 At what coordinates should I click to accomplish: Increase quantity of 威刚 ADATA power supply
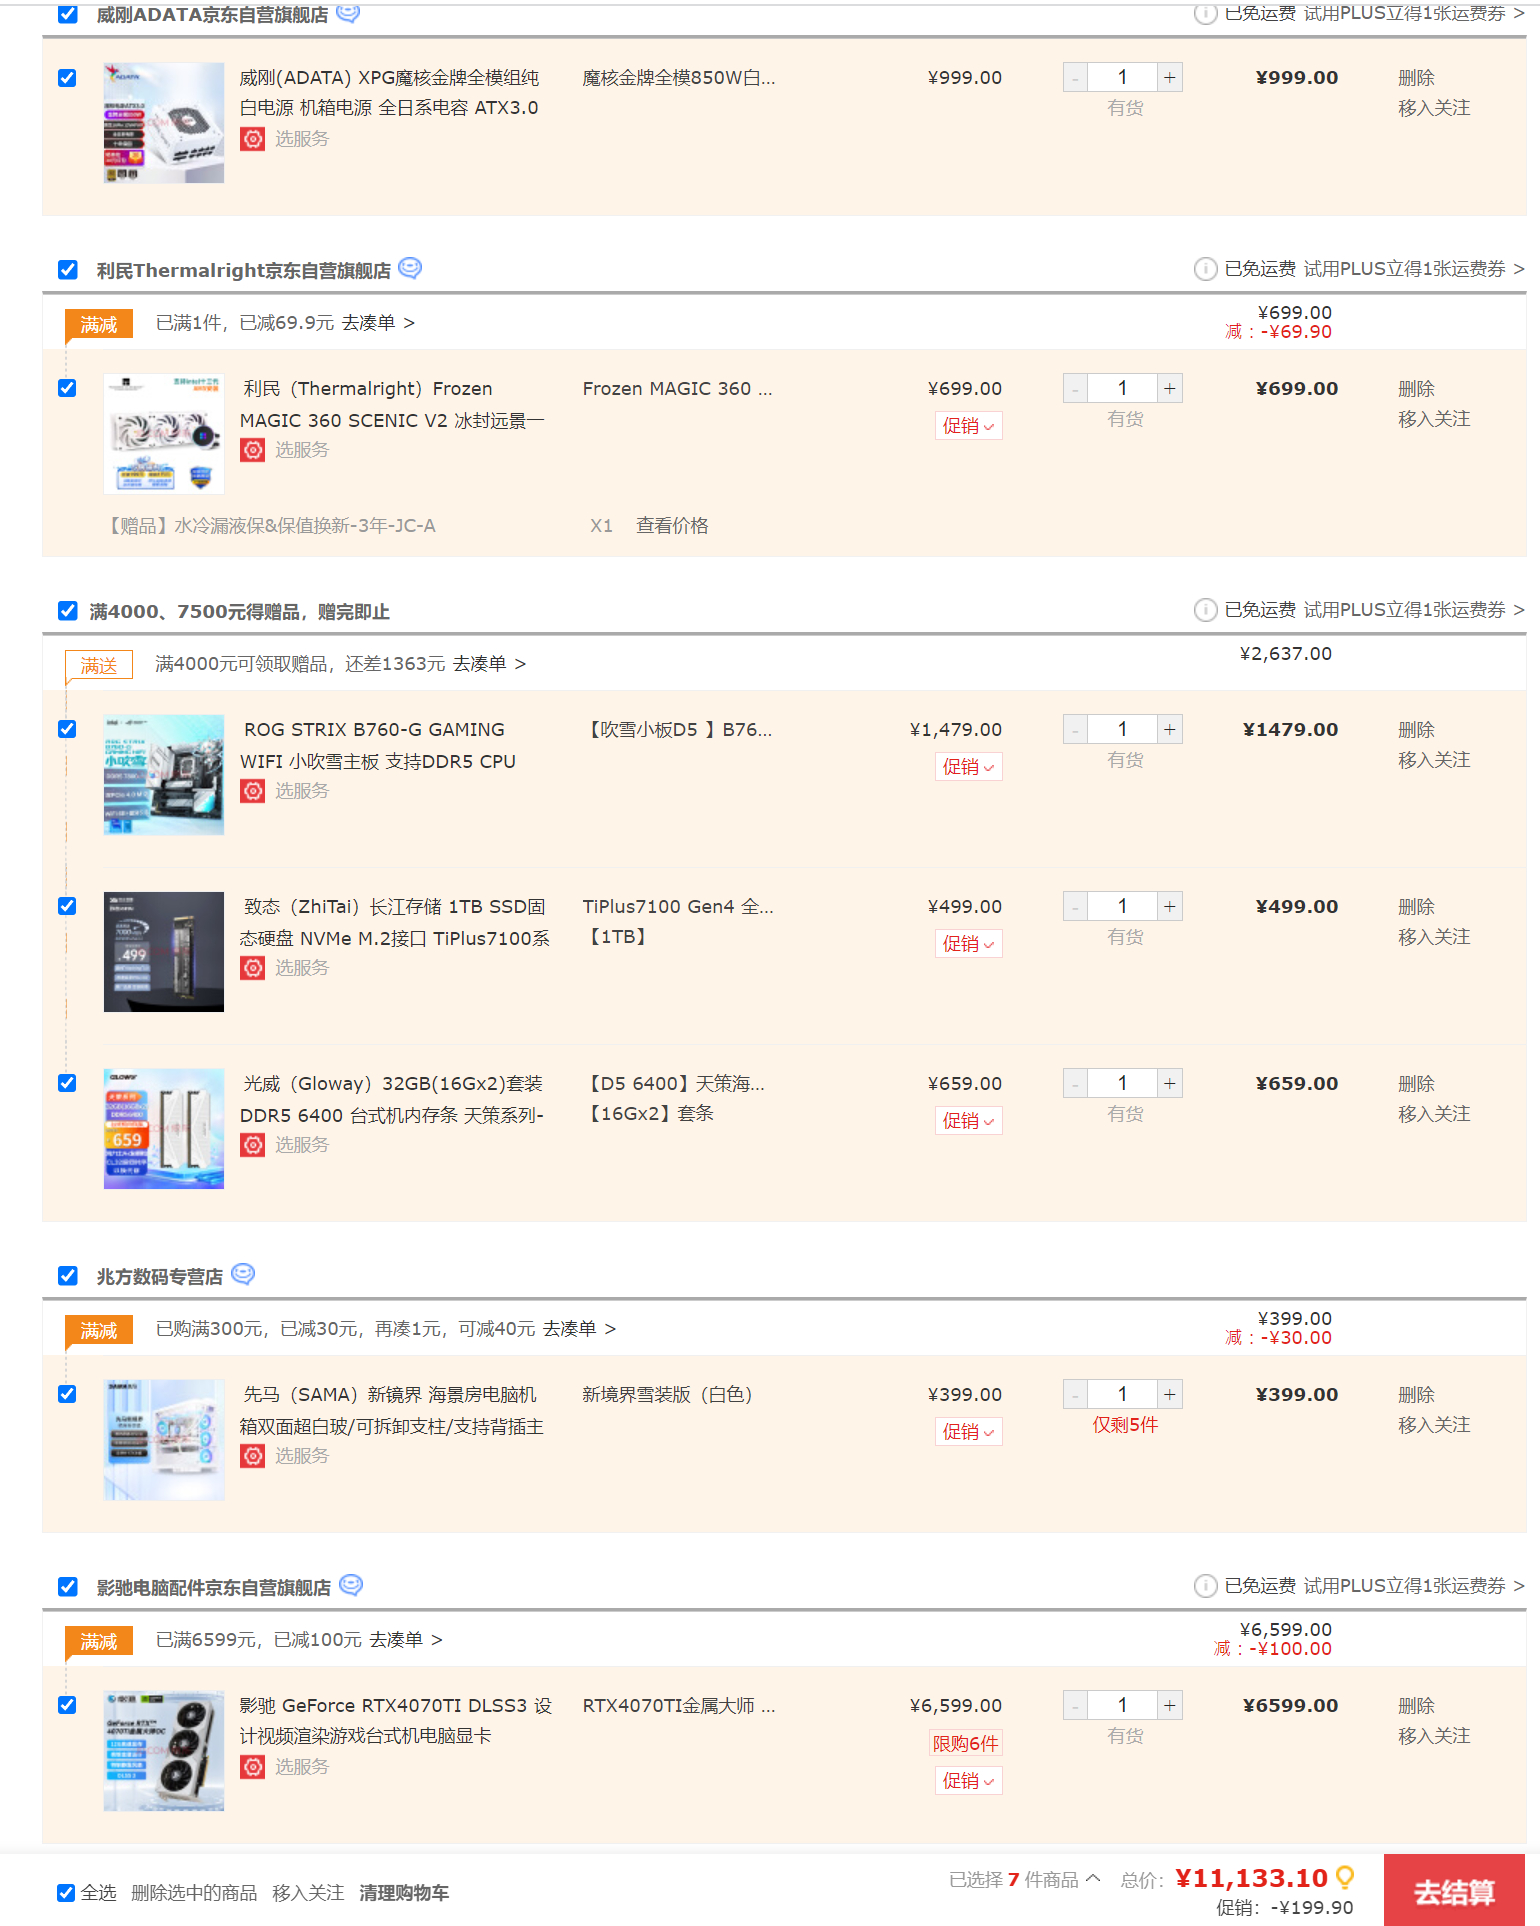(x=1170, y=78)
